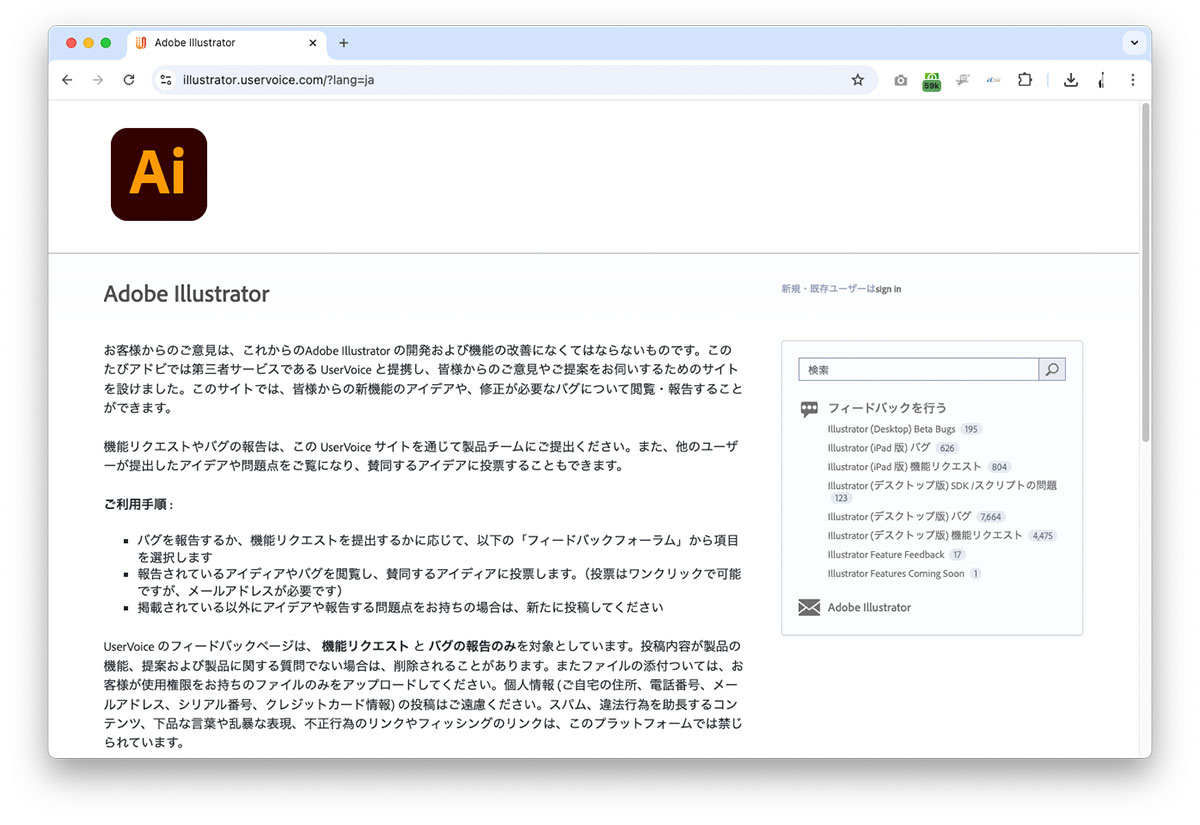Click the Adobe Illustrator contact link
Viewport: 1200px width, 825px height.
pos(869,607)
